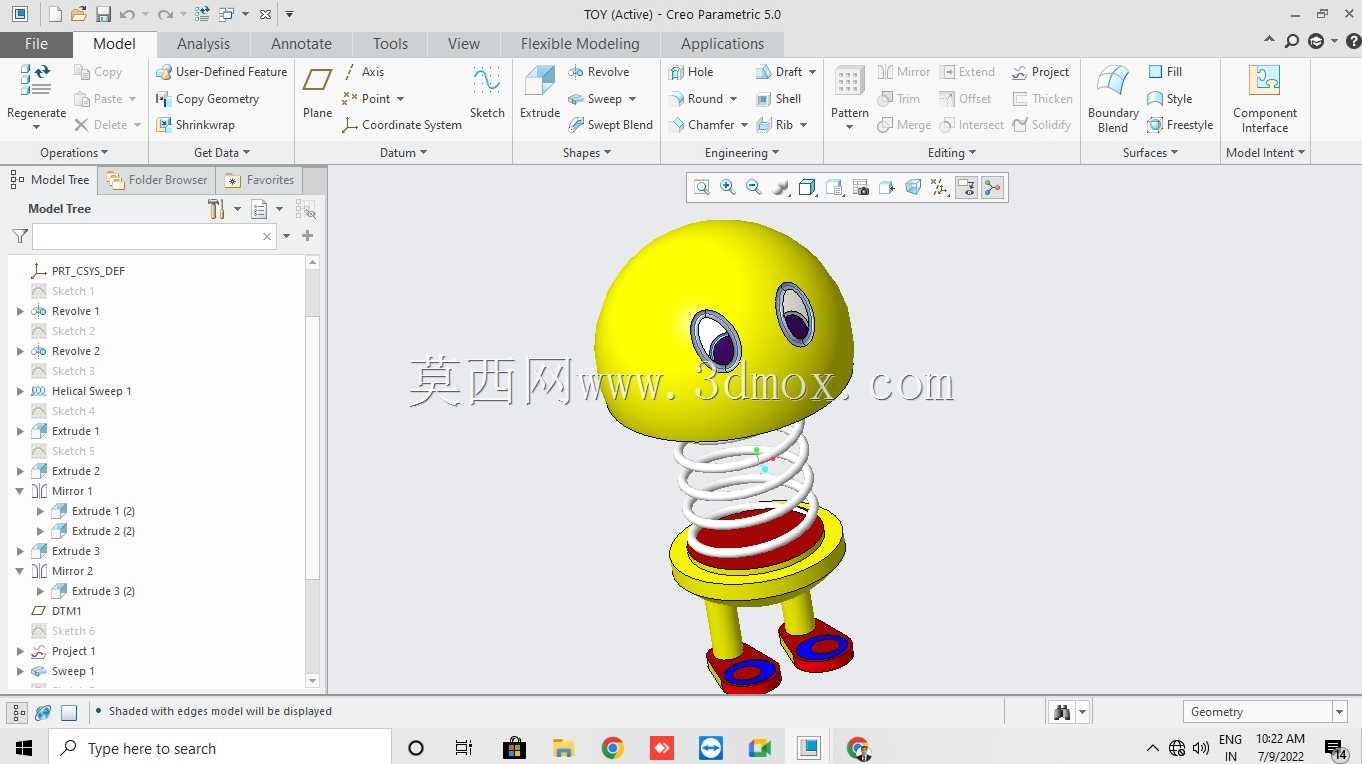This screenshot has width=1362, height=764.
Task: Open a file from quick access toolbar
Action: pyautogui.click(x=78, y=14)
